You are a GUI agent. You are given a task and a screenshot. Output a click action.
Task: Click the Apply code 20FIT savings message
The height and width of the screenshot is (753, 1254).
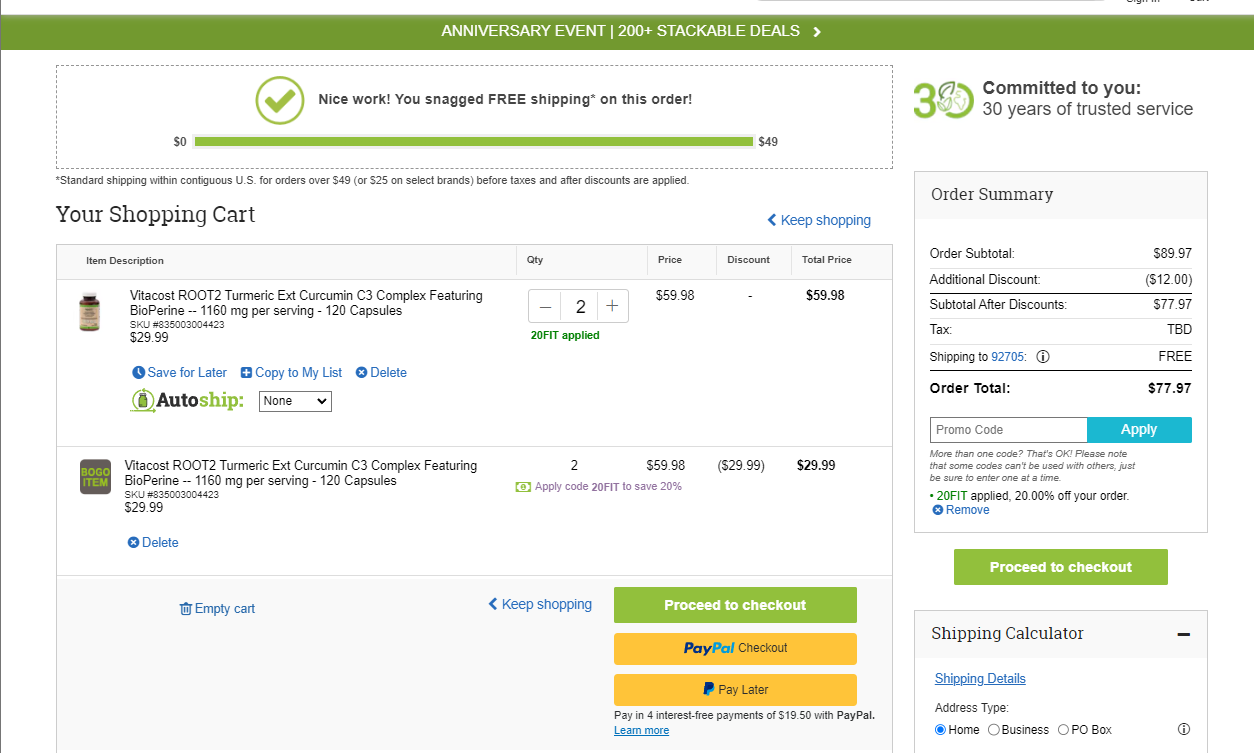[x=598, y=486]
